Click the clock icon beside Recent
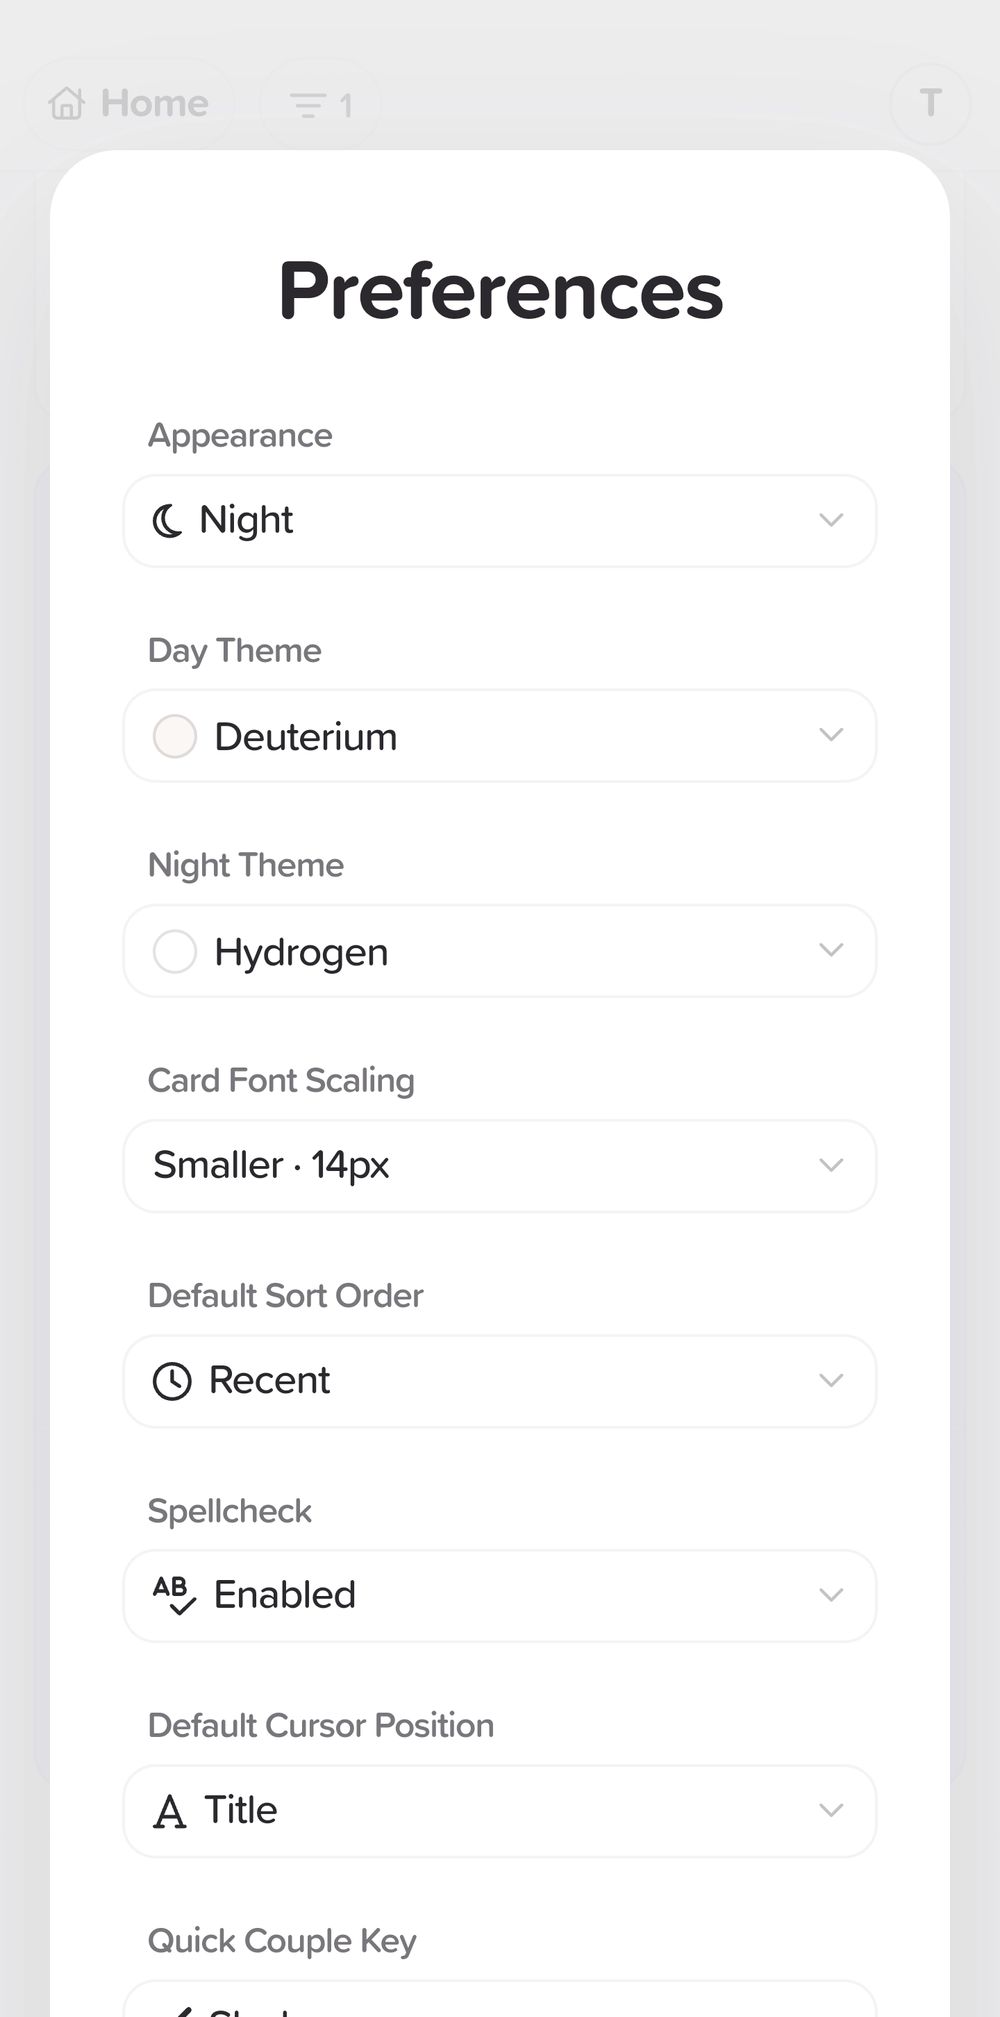The height and width of the screenshot is (2017, 1000). (172, 1381)
